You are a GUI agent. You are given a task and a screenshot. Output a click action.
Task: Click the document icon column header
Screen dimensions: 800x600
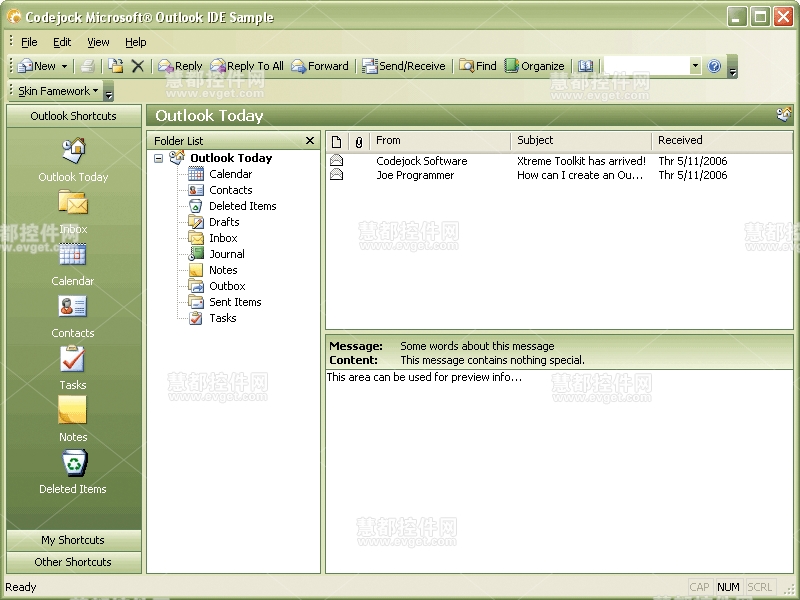click(x=337, y=141)
